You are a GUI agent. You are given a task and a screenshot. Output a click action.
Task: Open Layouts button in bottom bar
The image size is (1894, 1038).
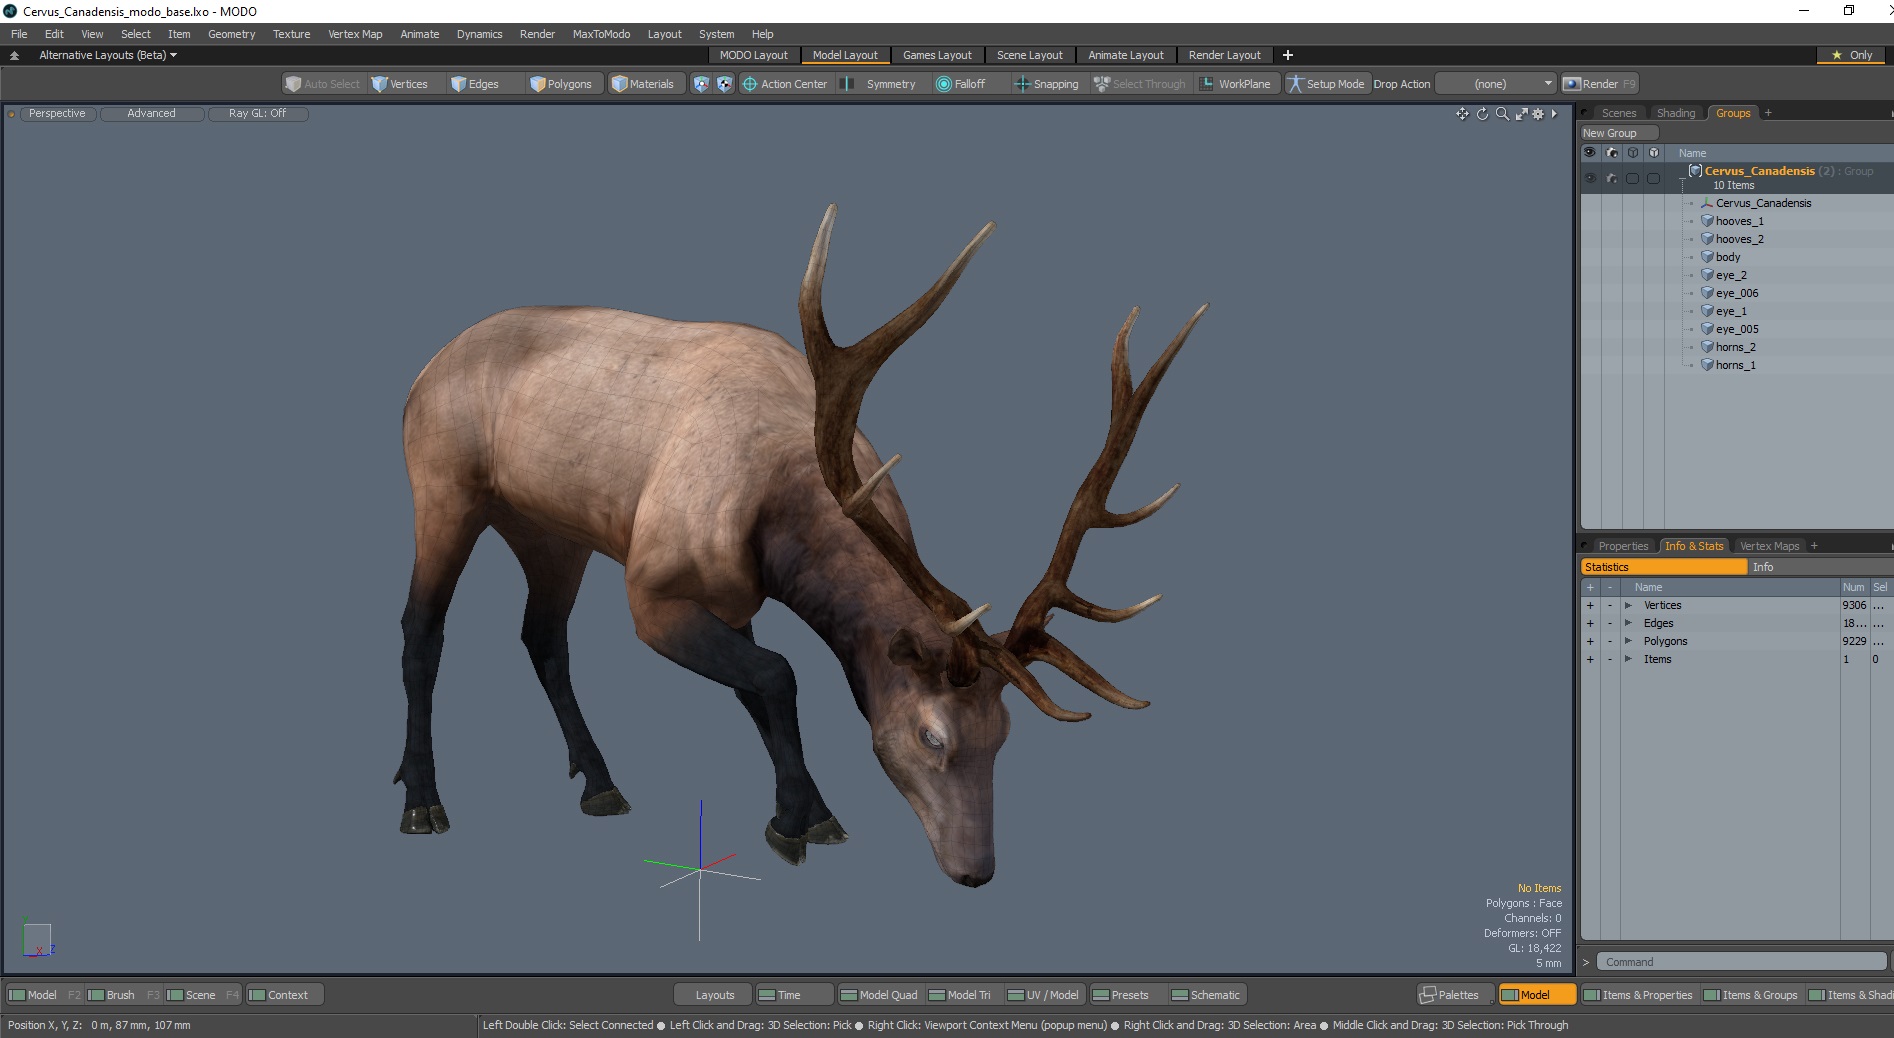[x=714, y=995]
